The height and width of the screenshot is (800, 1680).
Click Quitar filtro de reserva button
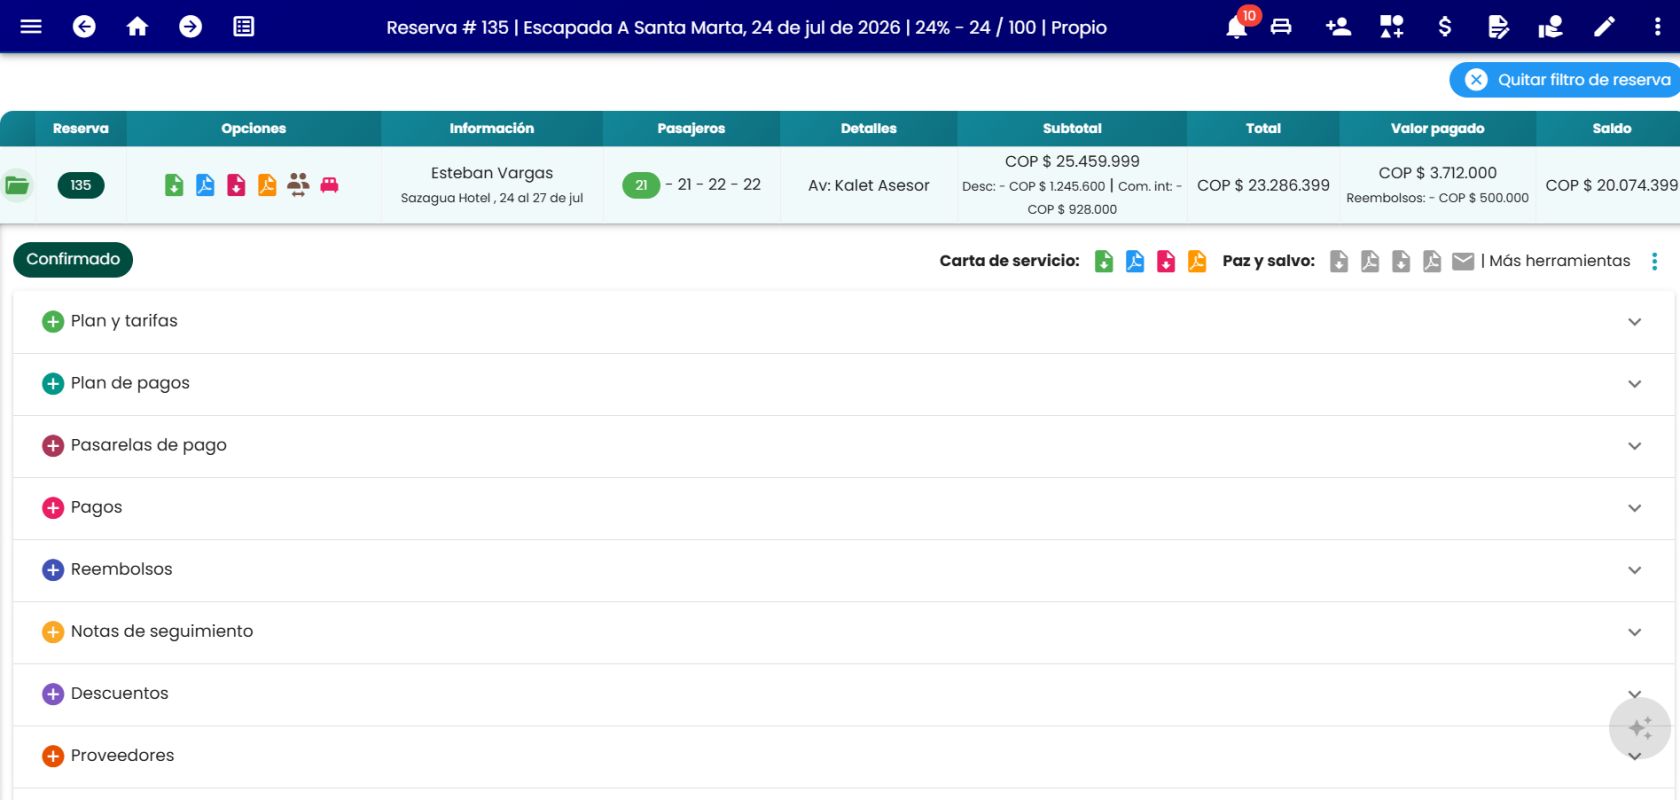click(x=1566, y=80)
